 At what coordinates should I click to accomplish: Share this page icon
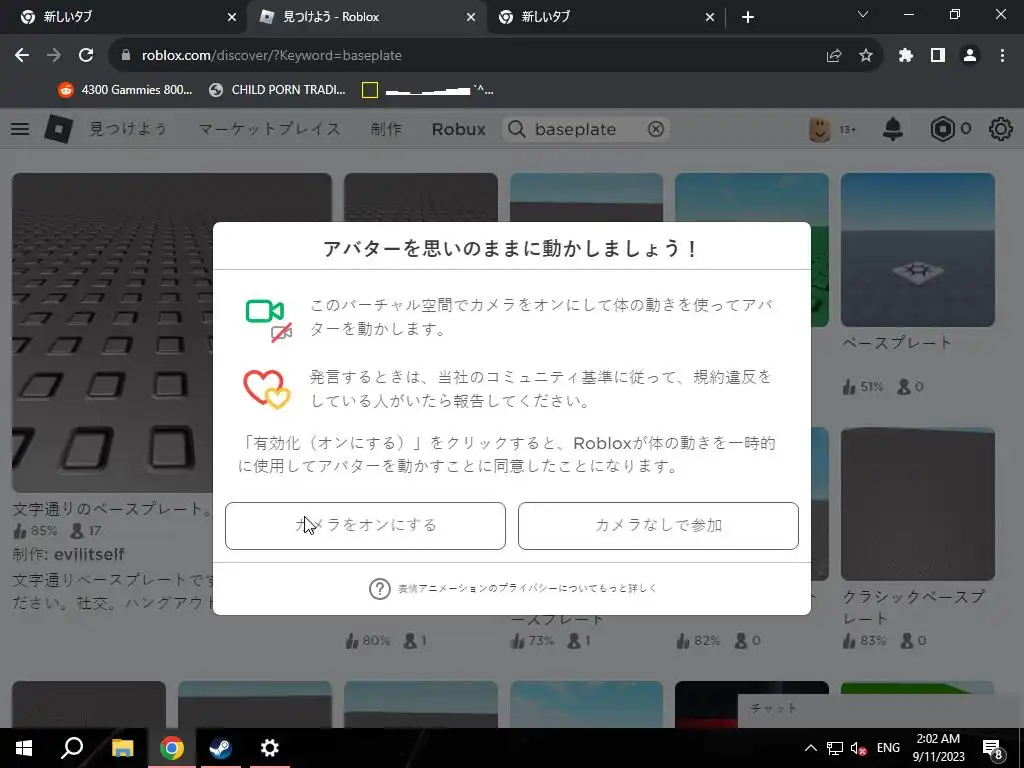834,56
